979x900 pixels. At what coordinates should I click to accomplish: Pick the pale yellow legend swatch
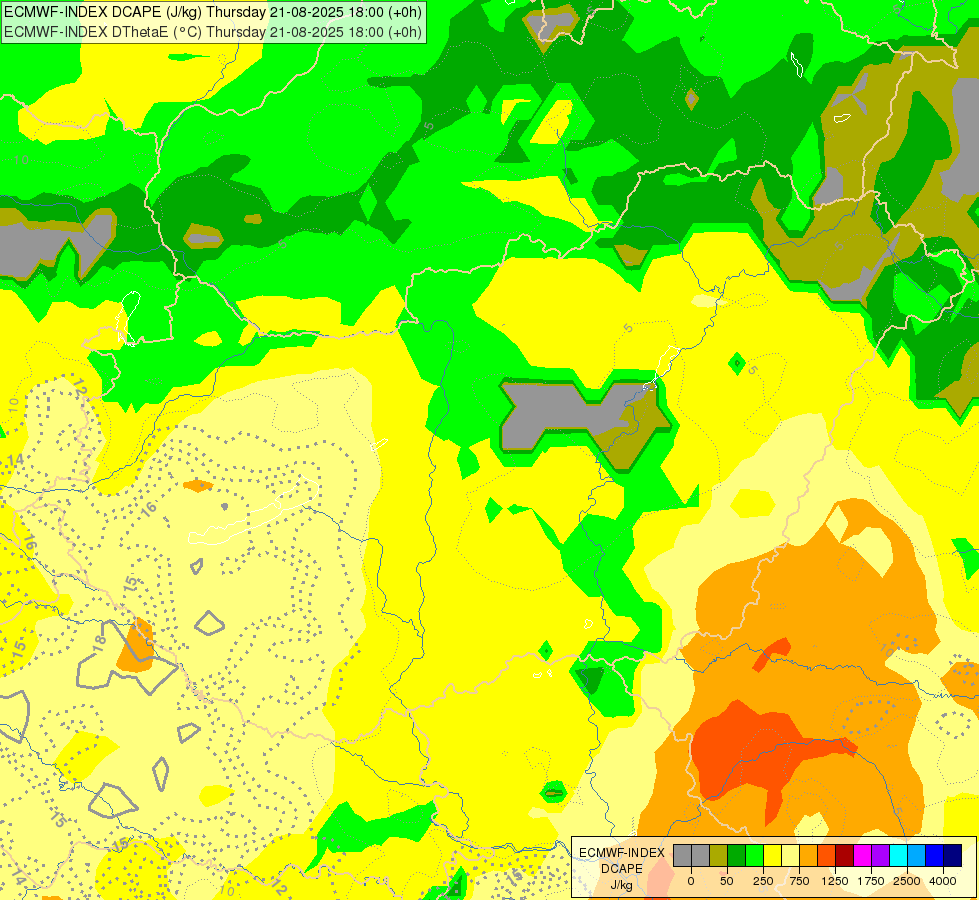(790, 855)
